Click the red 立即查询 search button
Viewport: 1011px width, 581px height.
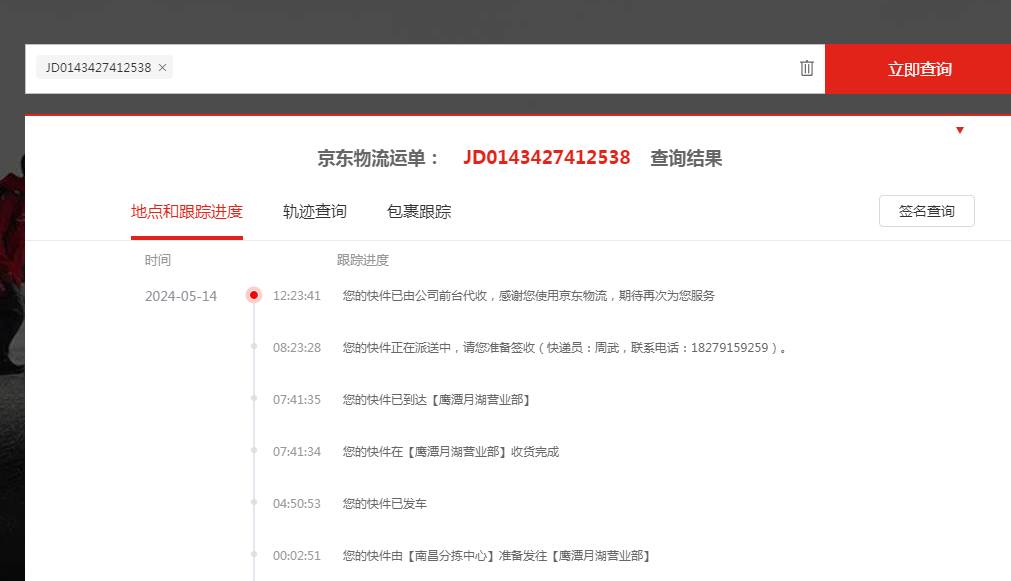tap(919, 69)
